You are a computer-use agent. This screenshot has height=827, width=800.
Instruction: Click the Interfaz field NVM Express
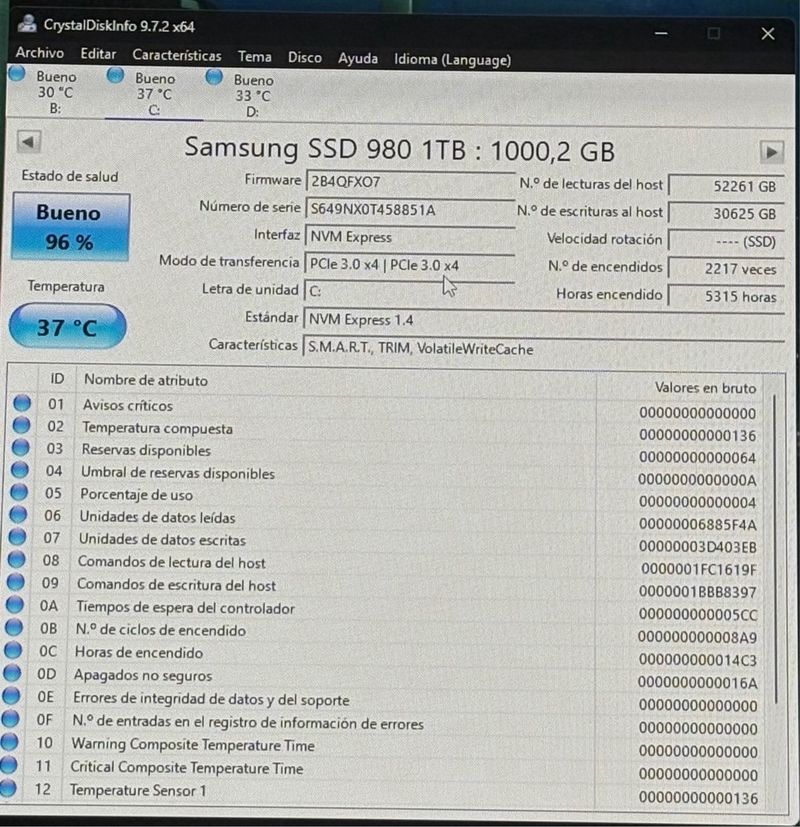click(x=409, y=237)
